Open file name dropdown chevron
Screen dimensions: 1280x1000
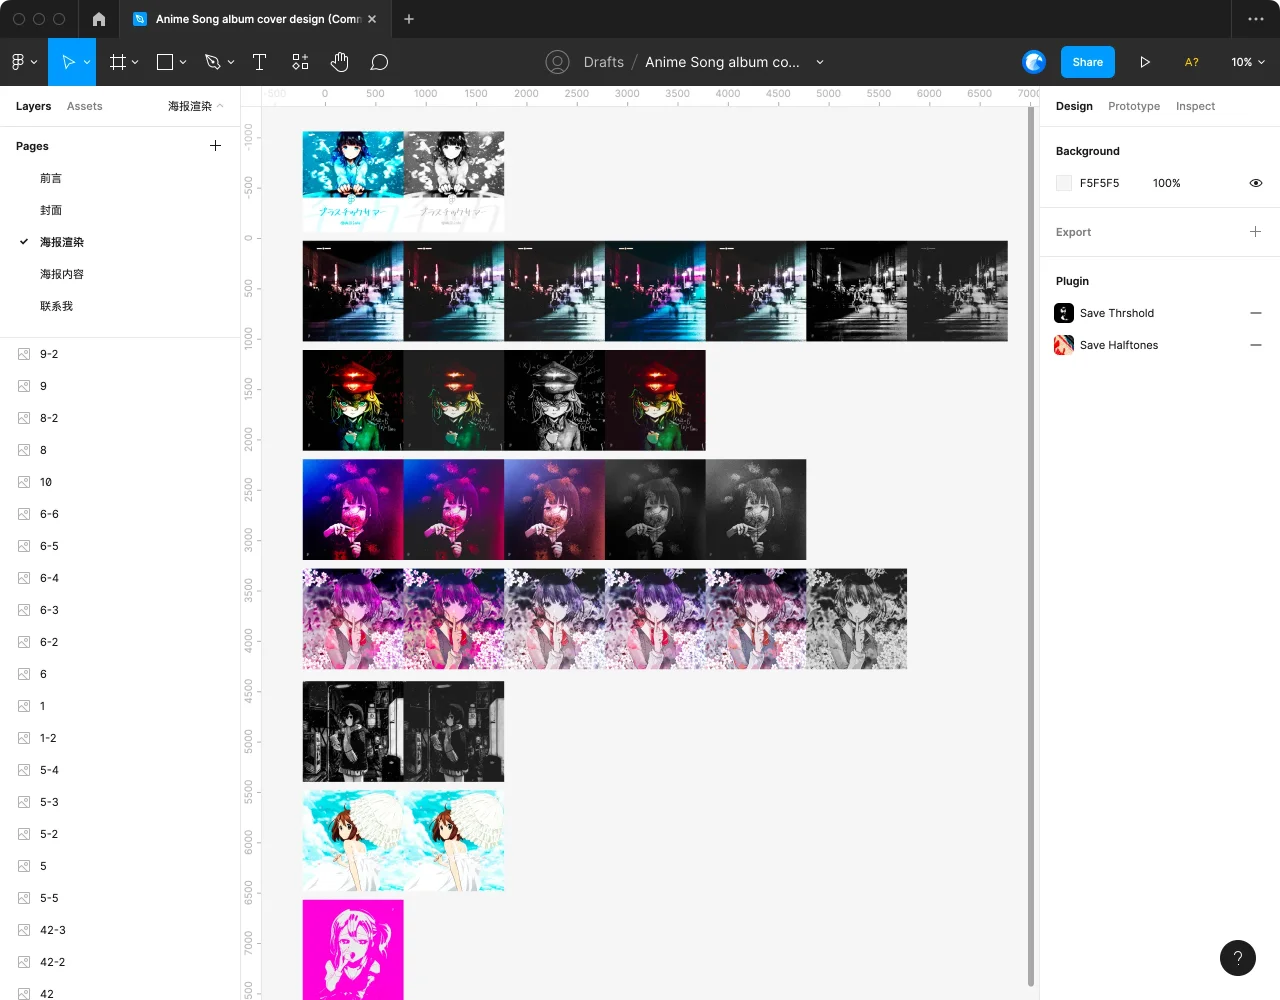[820, 62]
